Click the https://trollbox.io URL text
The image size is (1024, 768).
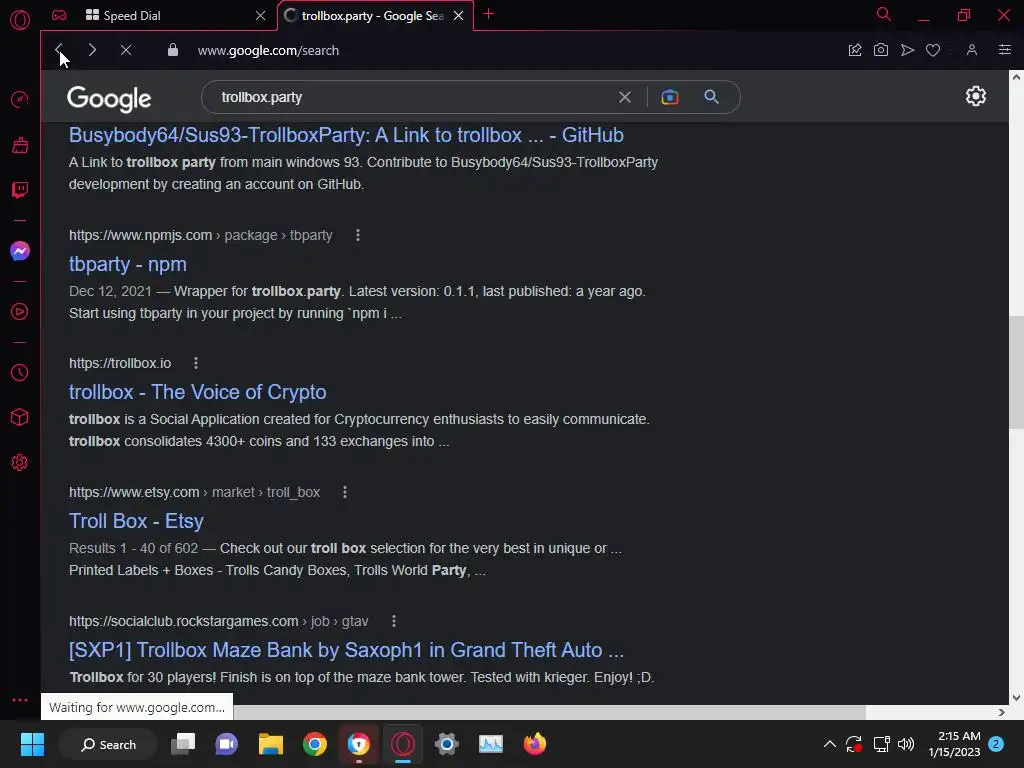[x=120, y=363]
